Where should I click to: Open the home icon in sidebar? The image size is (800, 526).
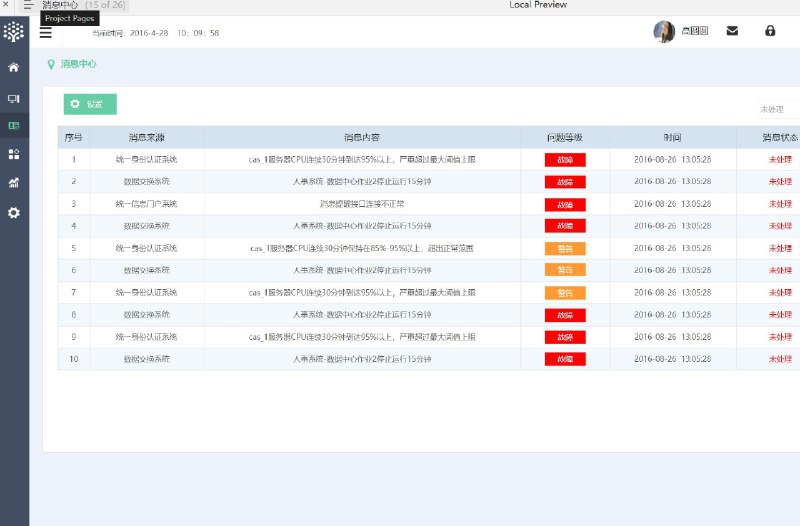(x=14, y=67)
